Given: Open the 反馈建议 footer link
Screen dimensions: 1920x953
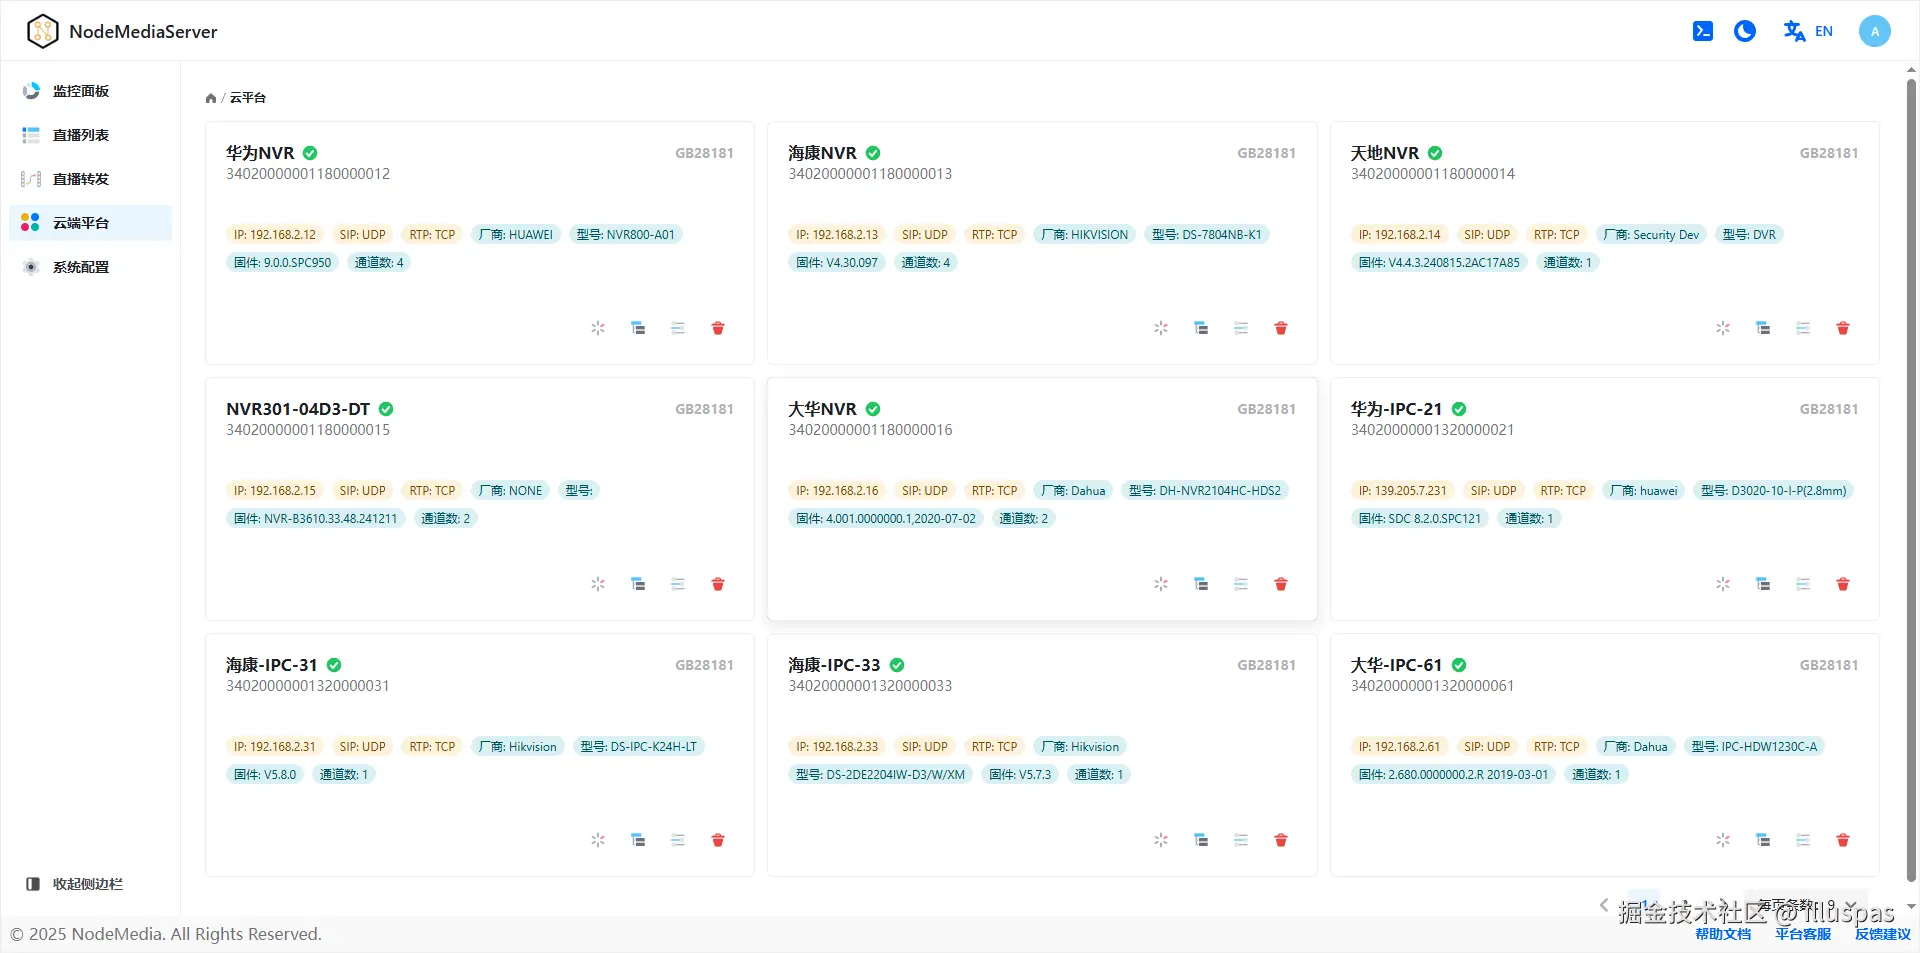Looking at the screenshot, I should tap(1883, 934).
